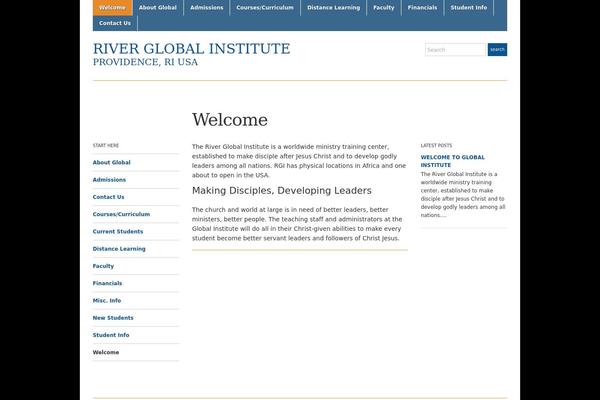Click the blue Search button
This screenshot has width=600, height=400.
[x=497, y=50]
